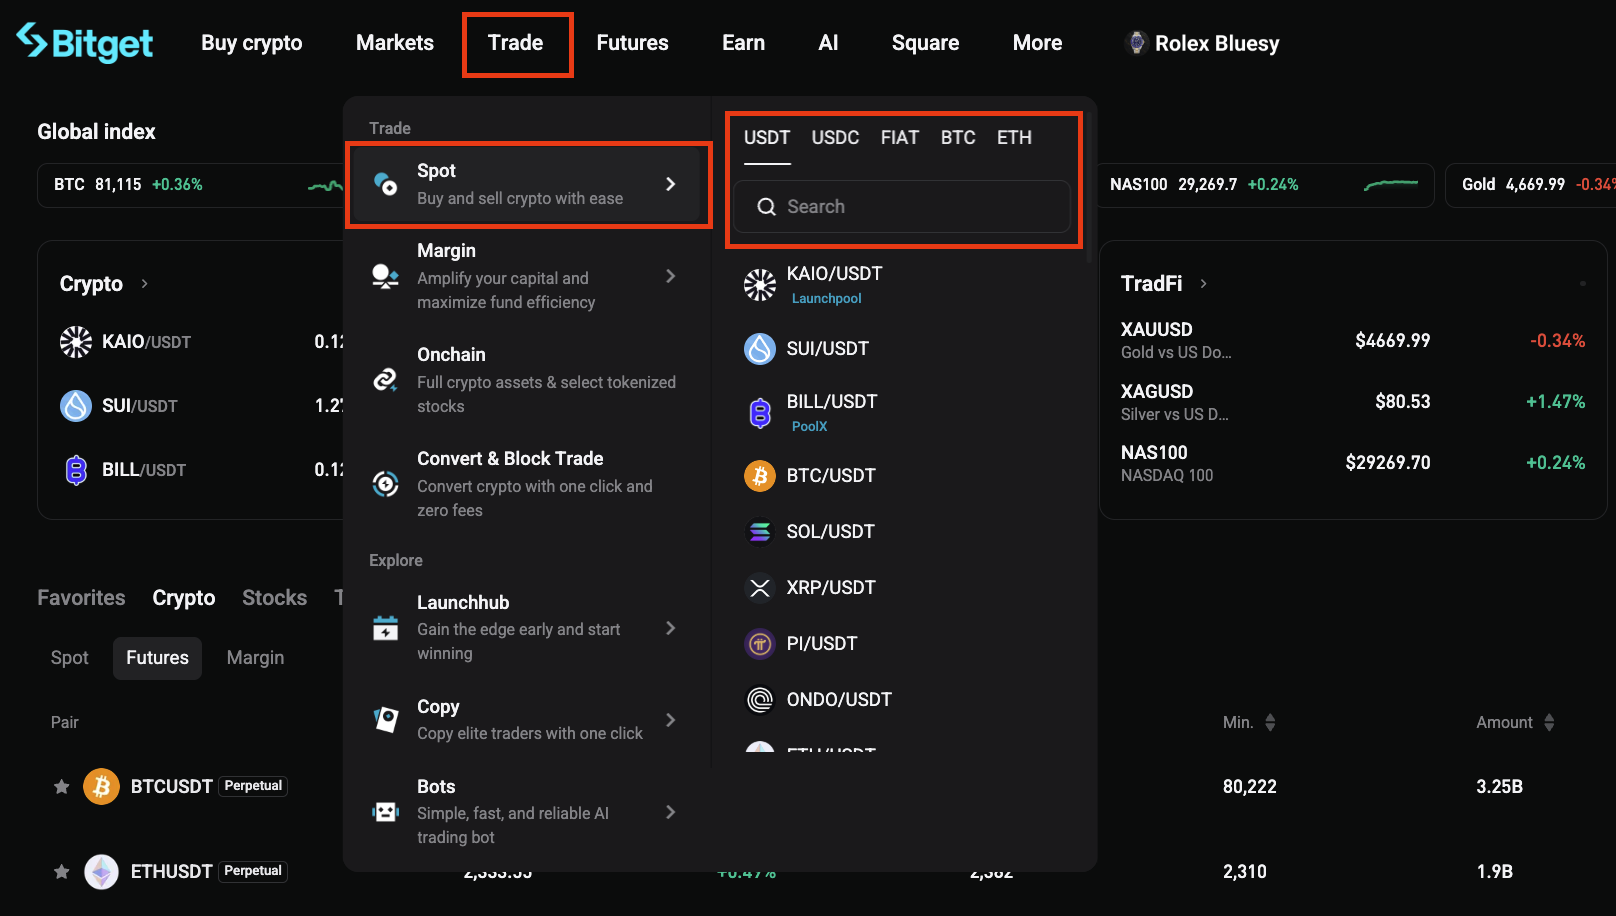1616x916 pixels.
Task: Expand the Margin submenu arrow
Action: [x=671, y=276]
